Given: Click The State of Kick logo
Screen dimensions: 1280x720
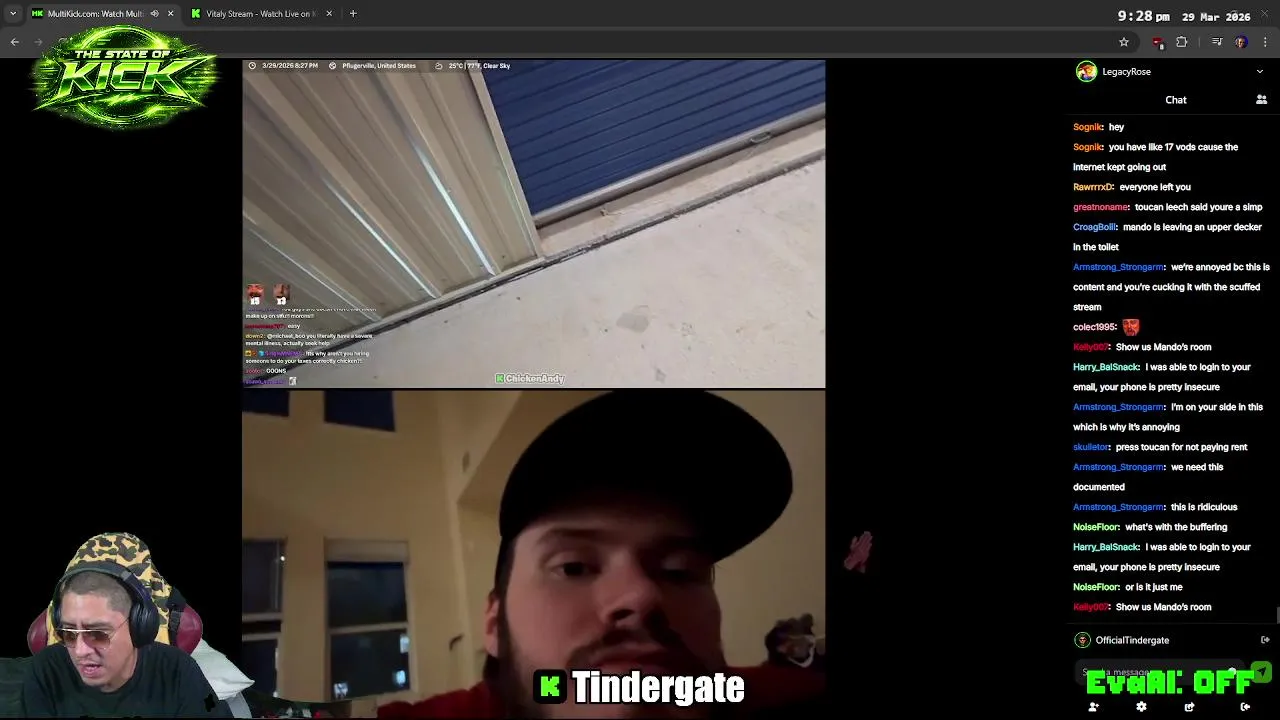Looking at the screenshot, I should point(124,77).
